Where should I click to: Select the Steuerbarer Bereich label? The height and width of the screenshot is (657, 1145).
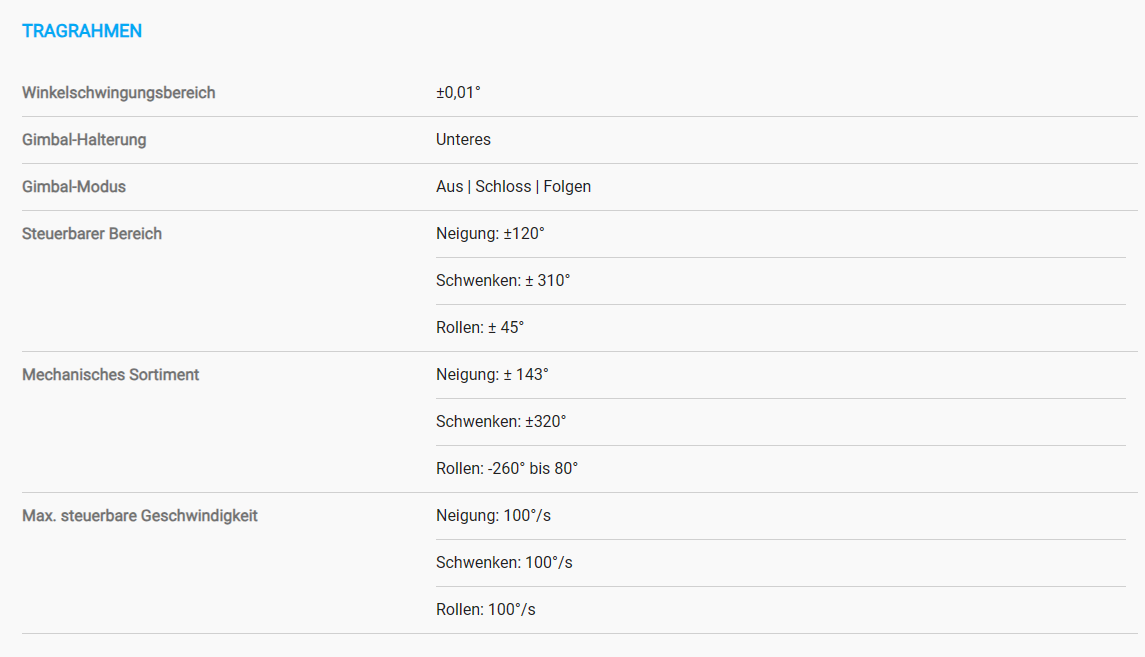coord(92,234)
